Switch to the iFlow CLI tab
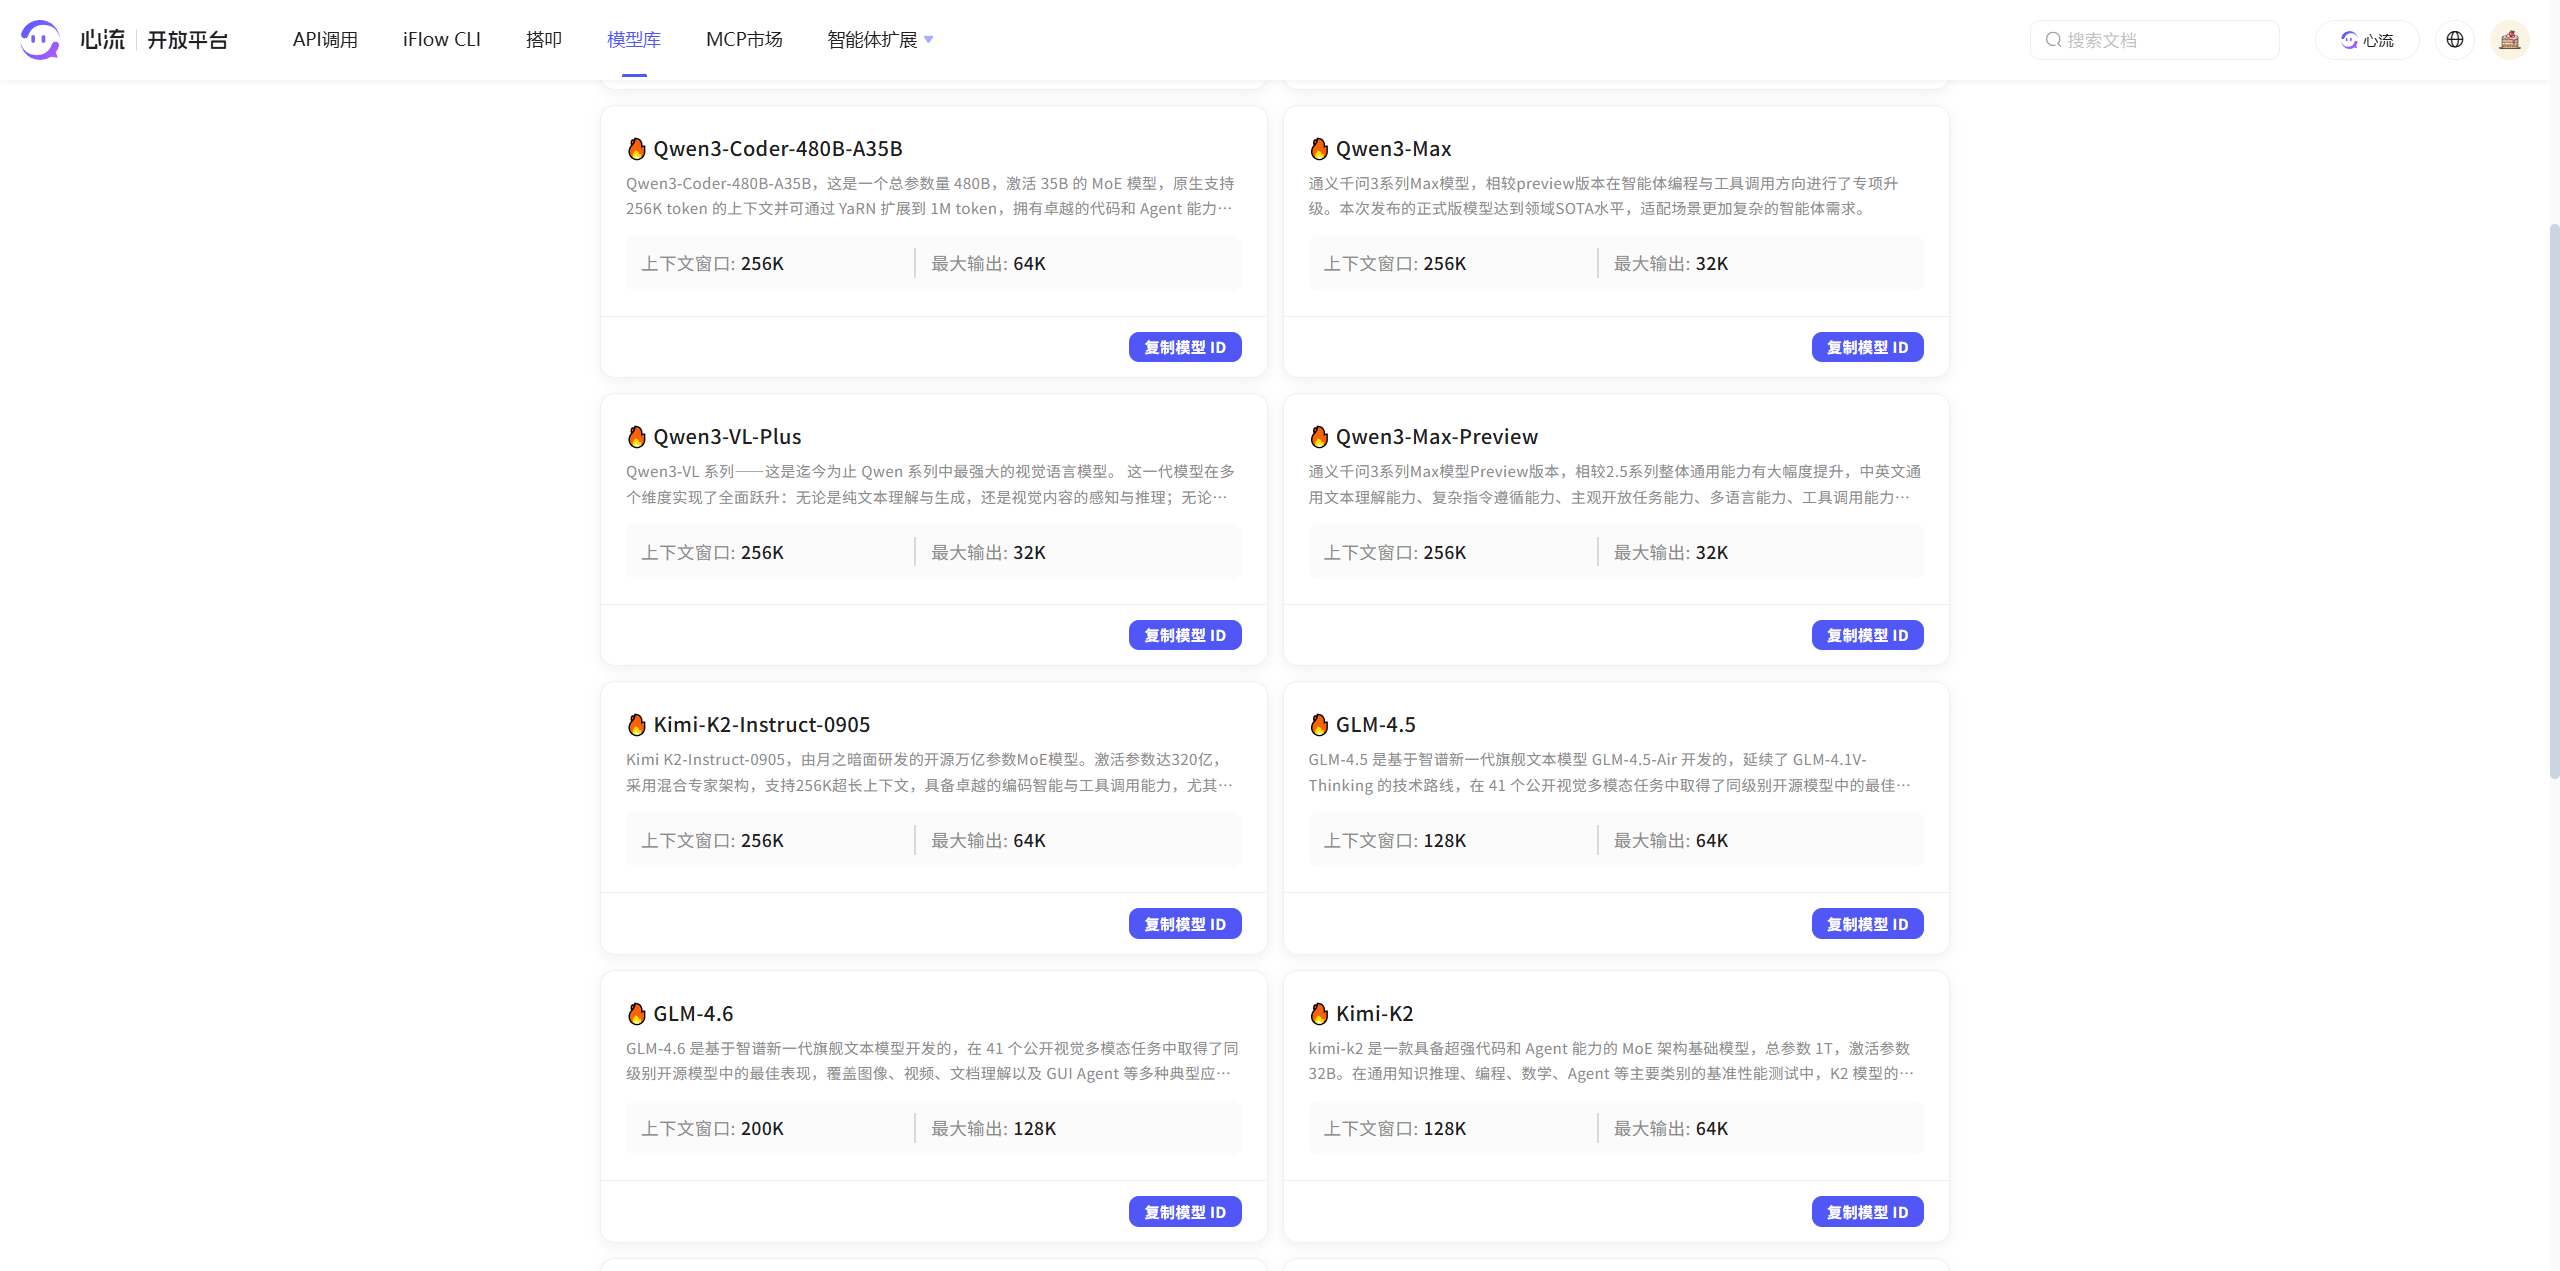2560x1271 pixels. coord(441,39)
